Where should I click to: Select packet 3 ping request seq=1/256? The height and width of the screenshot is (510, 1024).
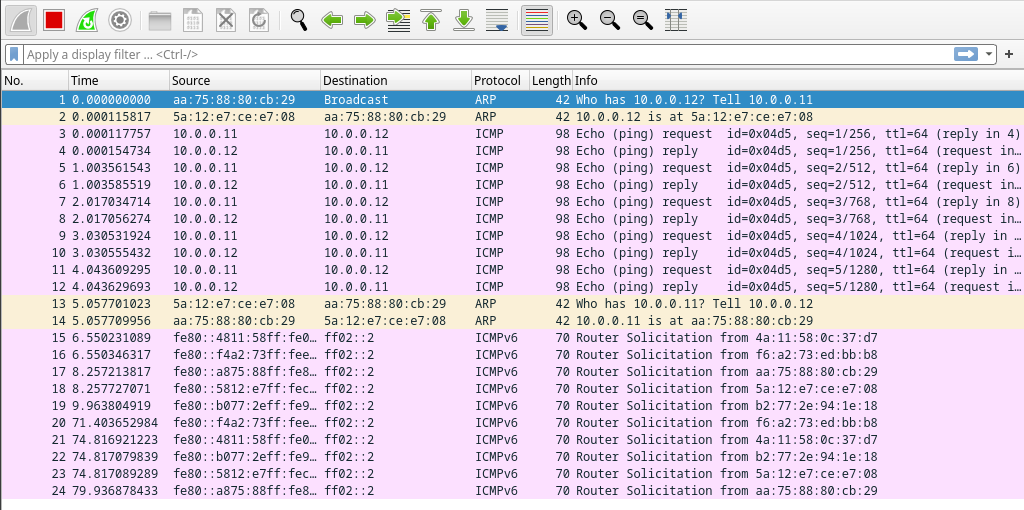pos(512,134)
